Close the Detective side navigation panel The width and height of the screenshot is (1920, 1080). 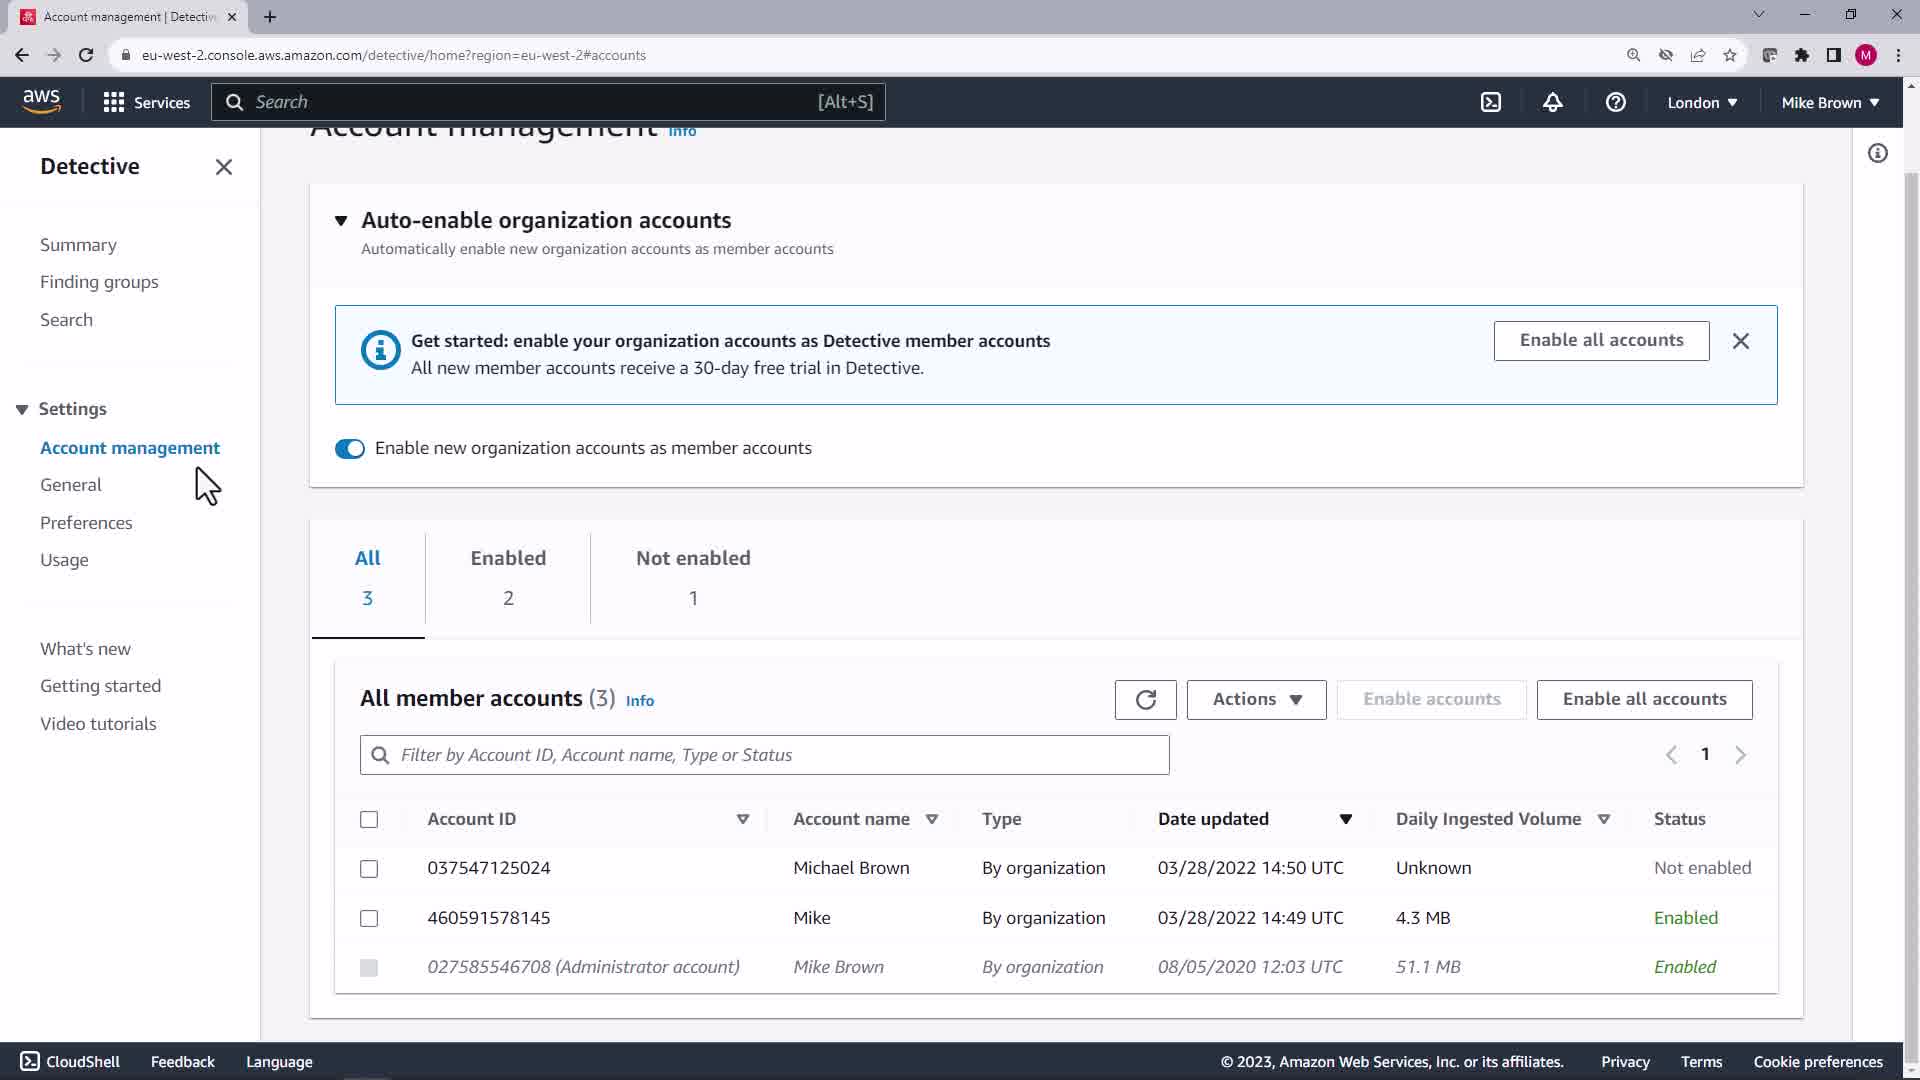pyautogui.click(x=224, y=167)
